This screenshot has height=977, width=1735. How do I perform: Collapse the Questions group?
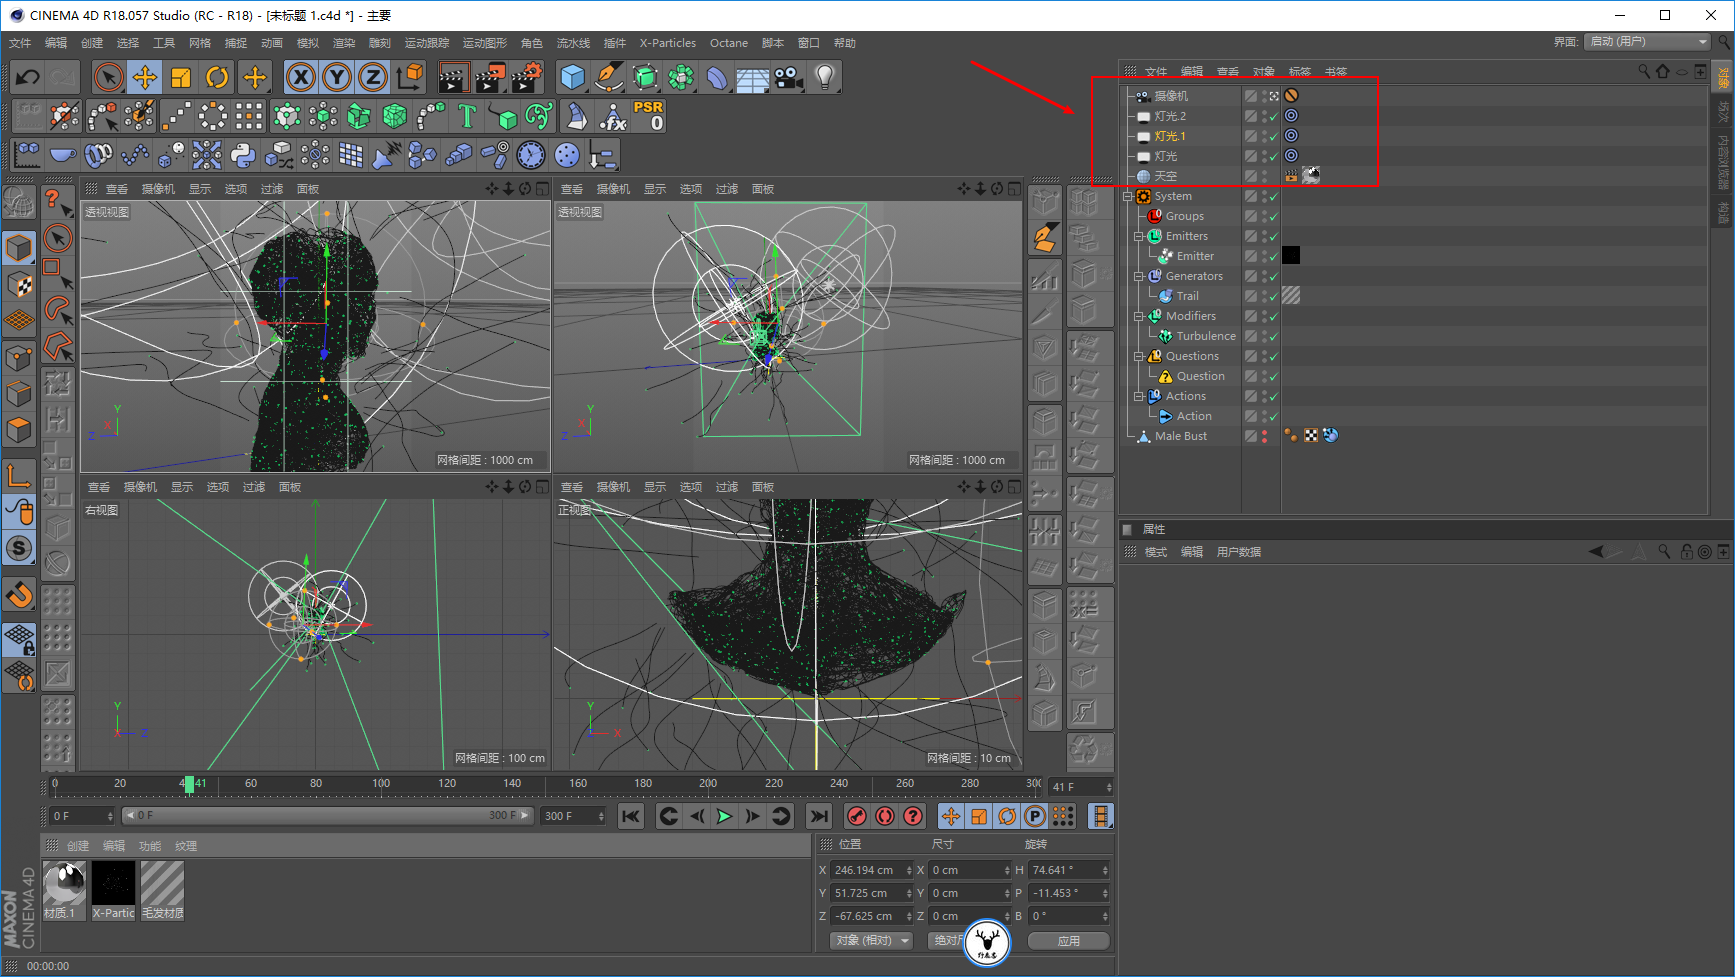click(1139, 356)
